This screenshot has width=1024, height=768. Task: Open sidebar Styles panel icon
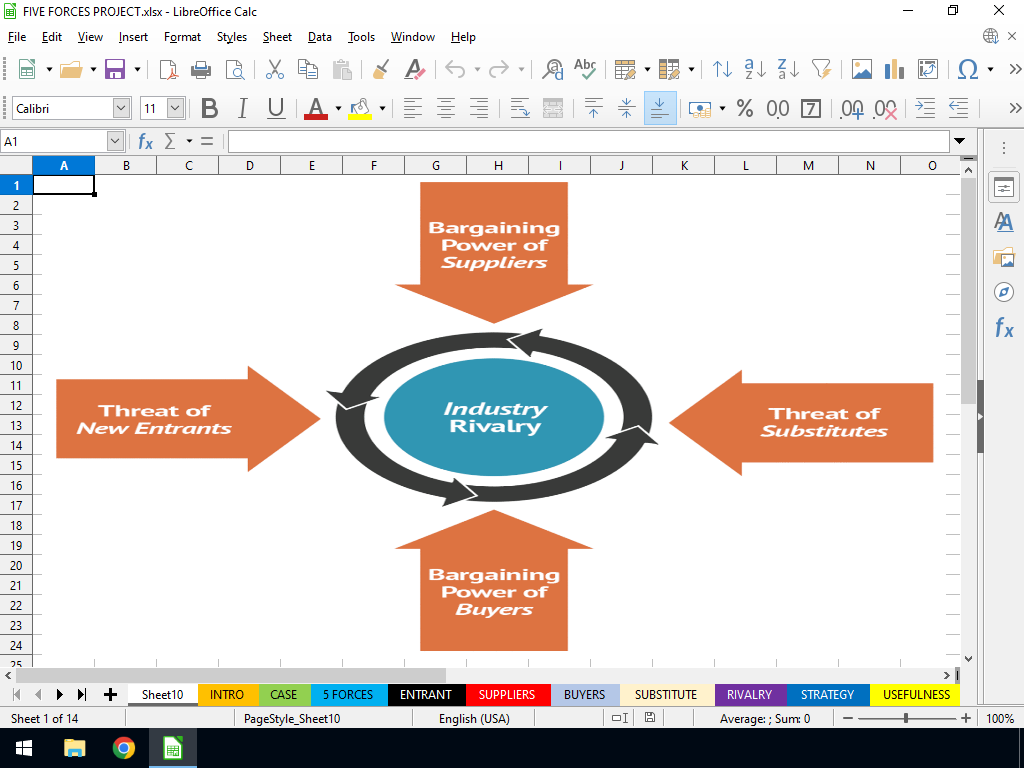(x=1004, y=222)
